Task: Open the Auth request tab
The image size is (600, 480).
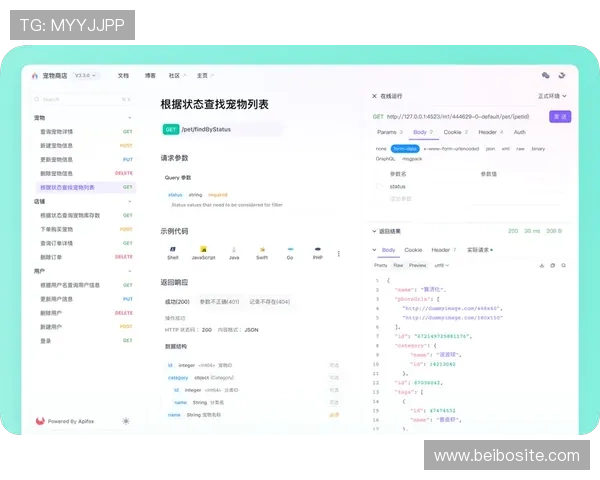Action: pyautogui.click(x=519, y=132)
